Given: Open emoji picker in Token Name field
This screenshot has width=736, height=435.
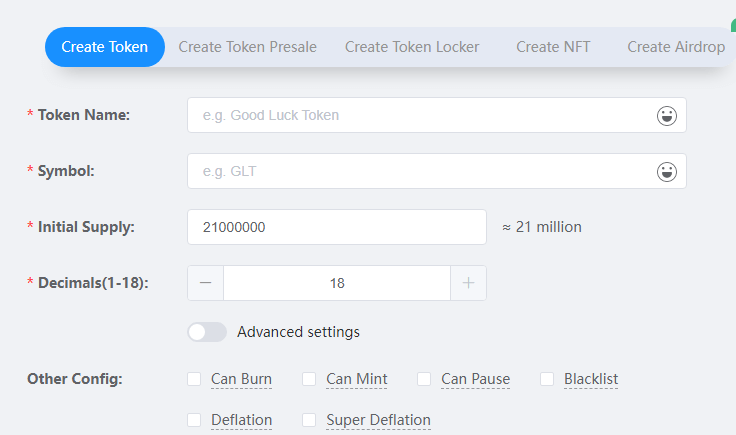Looking at the screenshot, I should [666, 115].
